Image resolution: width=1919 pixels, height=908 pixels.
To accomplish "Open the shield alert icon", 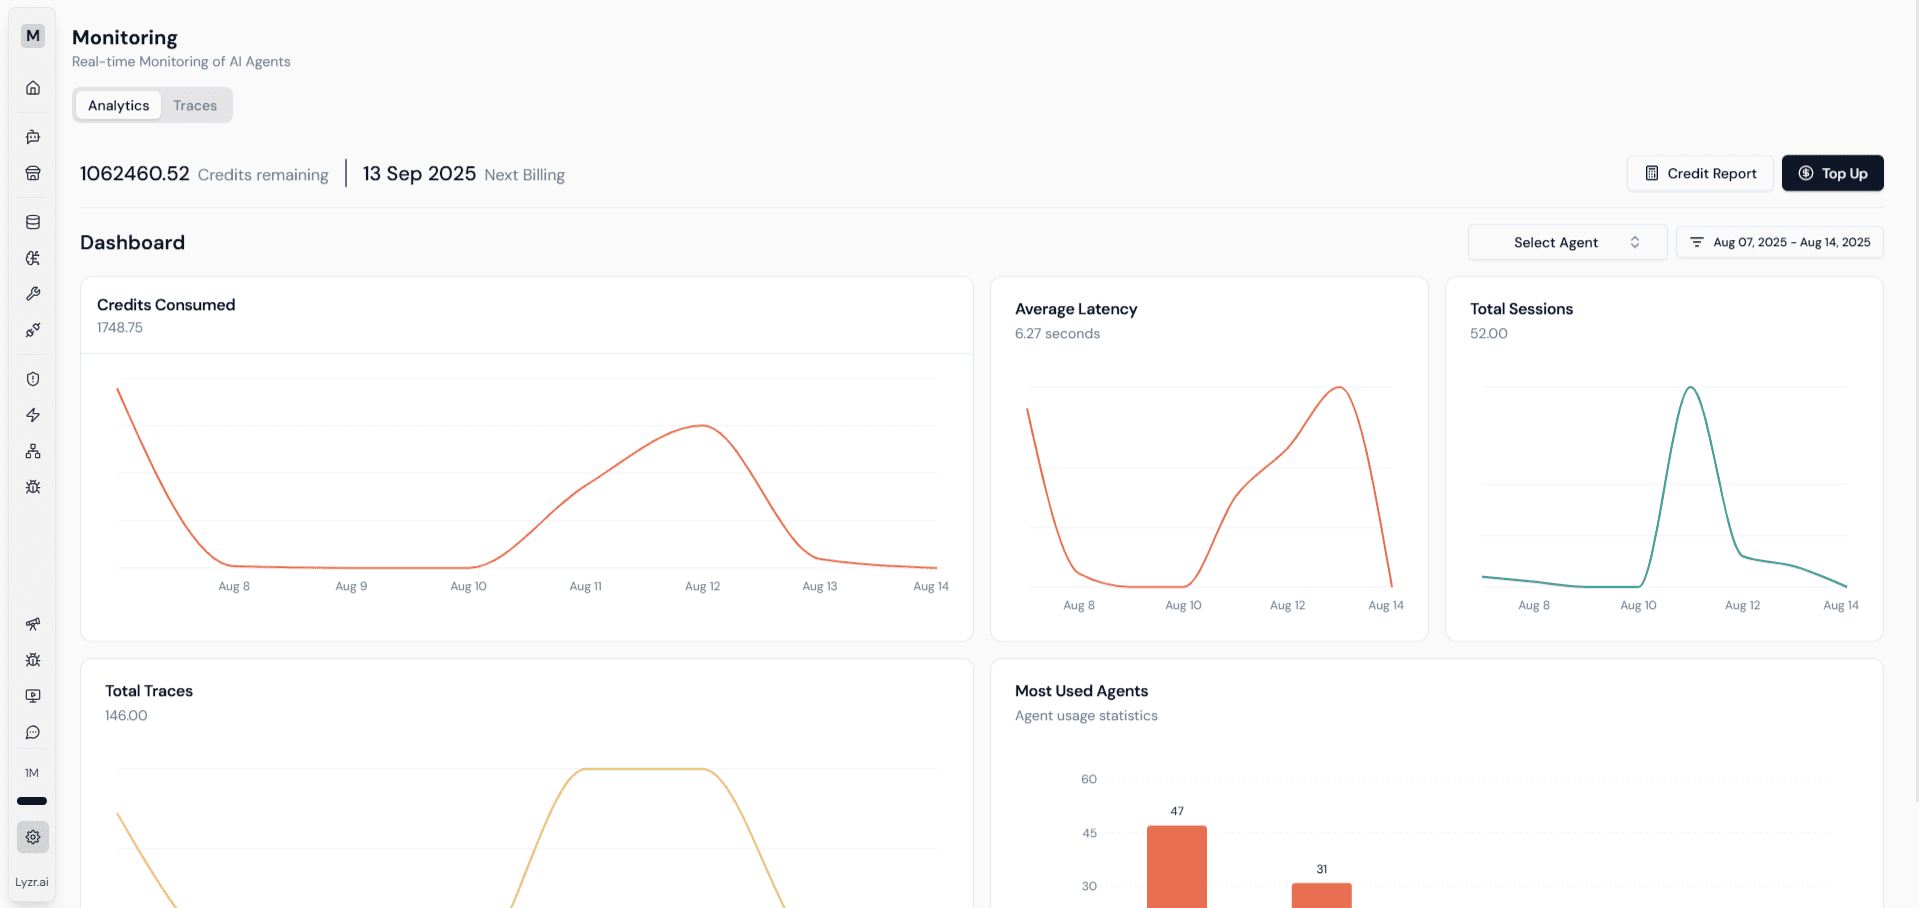I will click(x=33, y=379).
